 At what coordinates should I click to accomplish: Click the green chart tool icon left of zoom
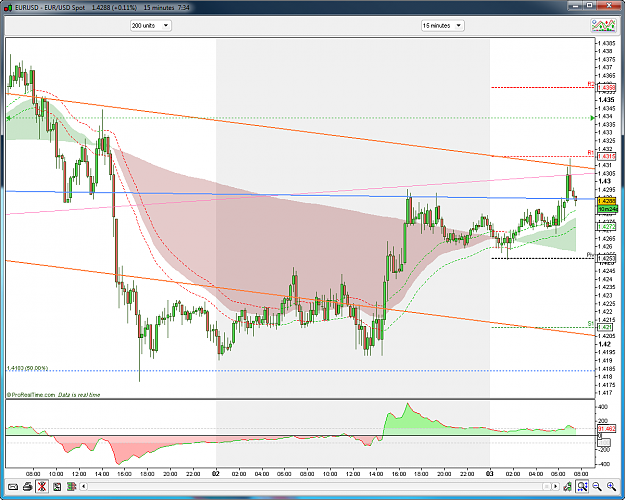point(568,486)
